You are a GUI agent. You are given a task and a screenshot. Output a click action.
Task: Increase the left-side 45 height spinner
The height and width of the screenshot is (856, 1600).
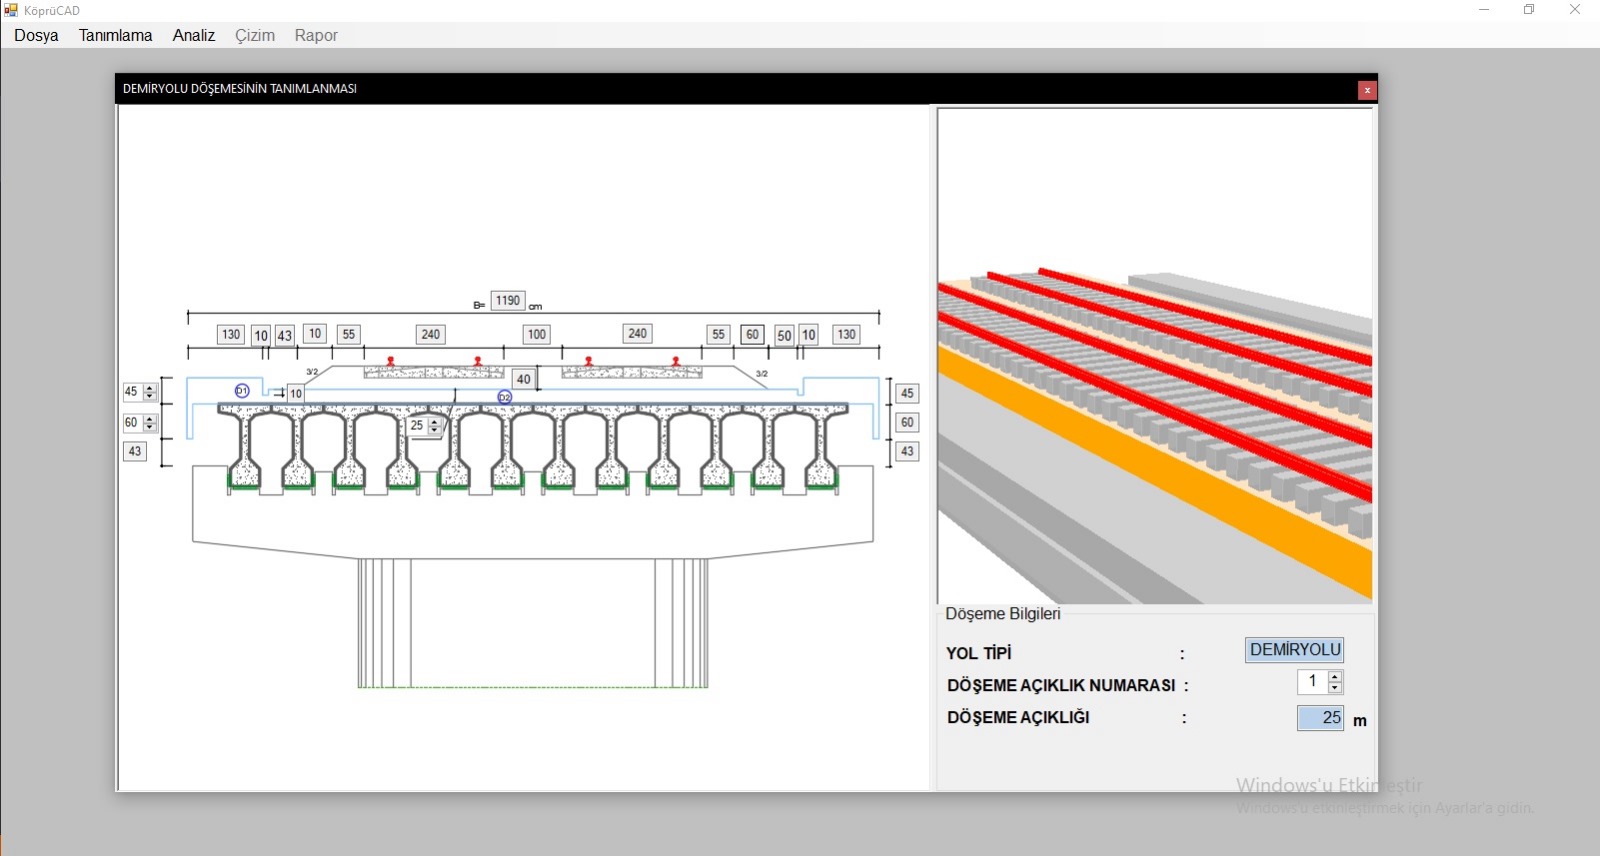pyautogui.click(x=150, y=388)
